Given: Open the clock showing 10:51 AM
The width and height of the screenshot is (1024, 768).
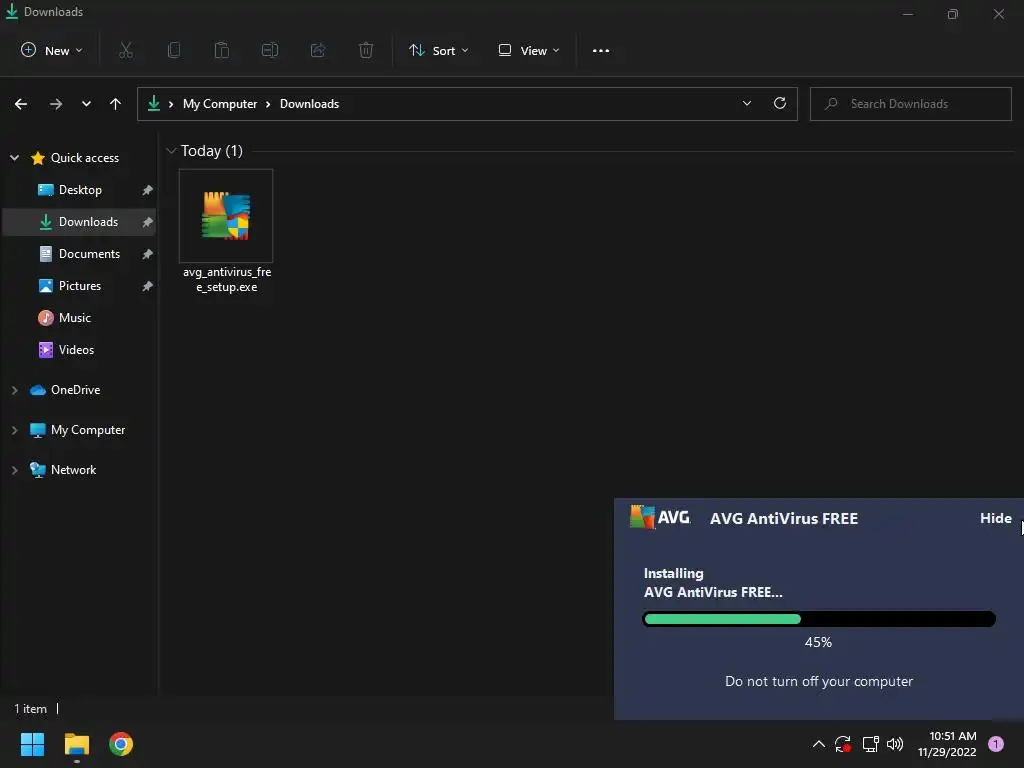Looking at the screenshot, I should (948, 744).
